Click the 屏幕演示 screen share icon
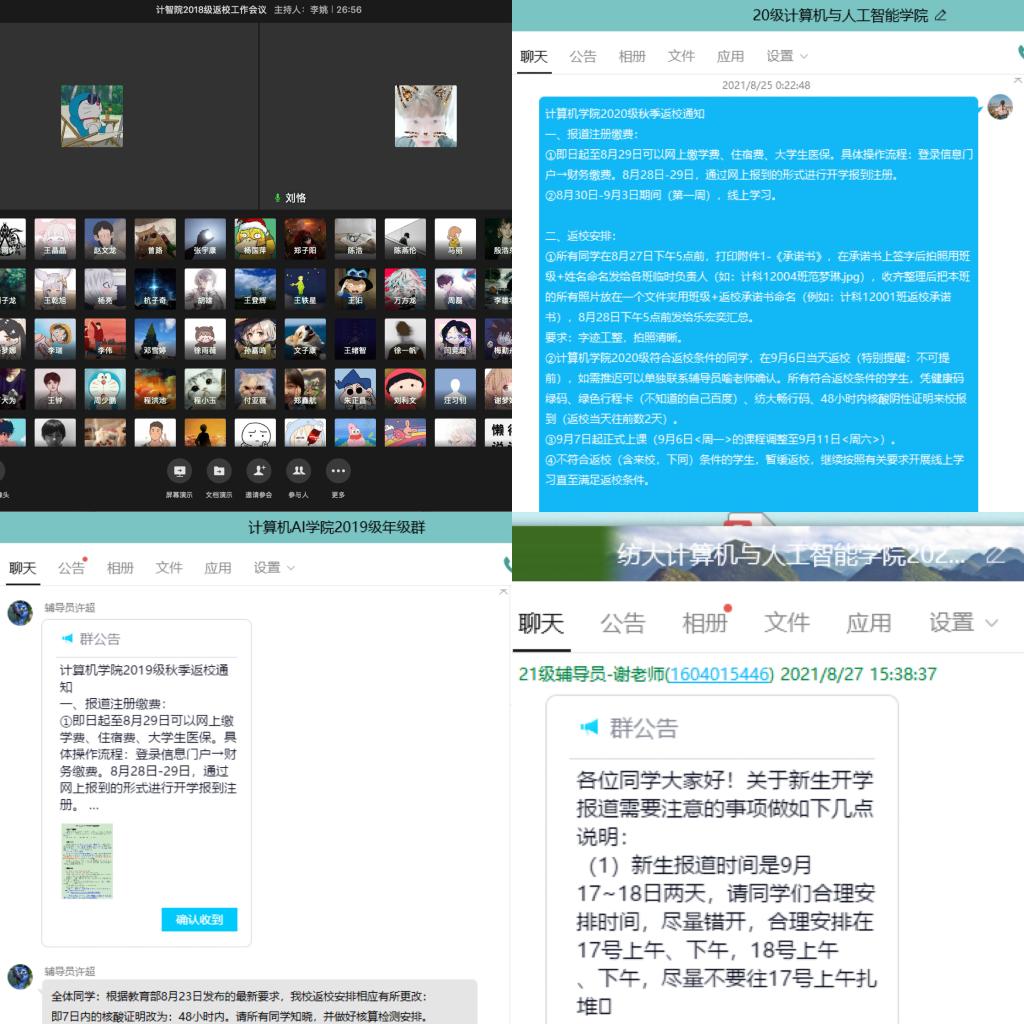The width and height of the screenshot is (1024, 1024). pos(180,471)
